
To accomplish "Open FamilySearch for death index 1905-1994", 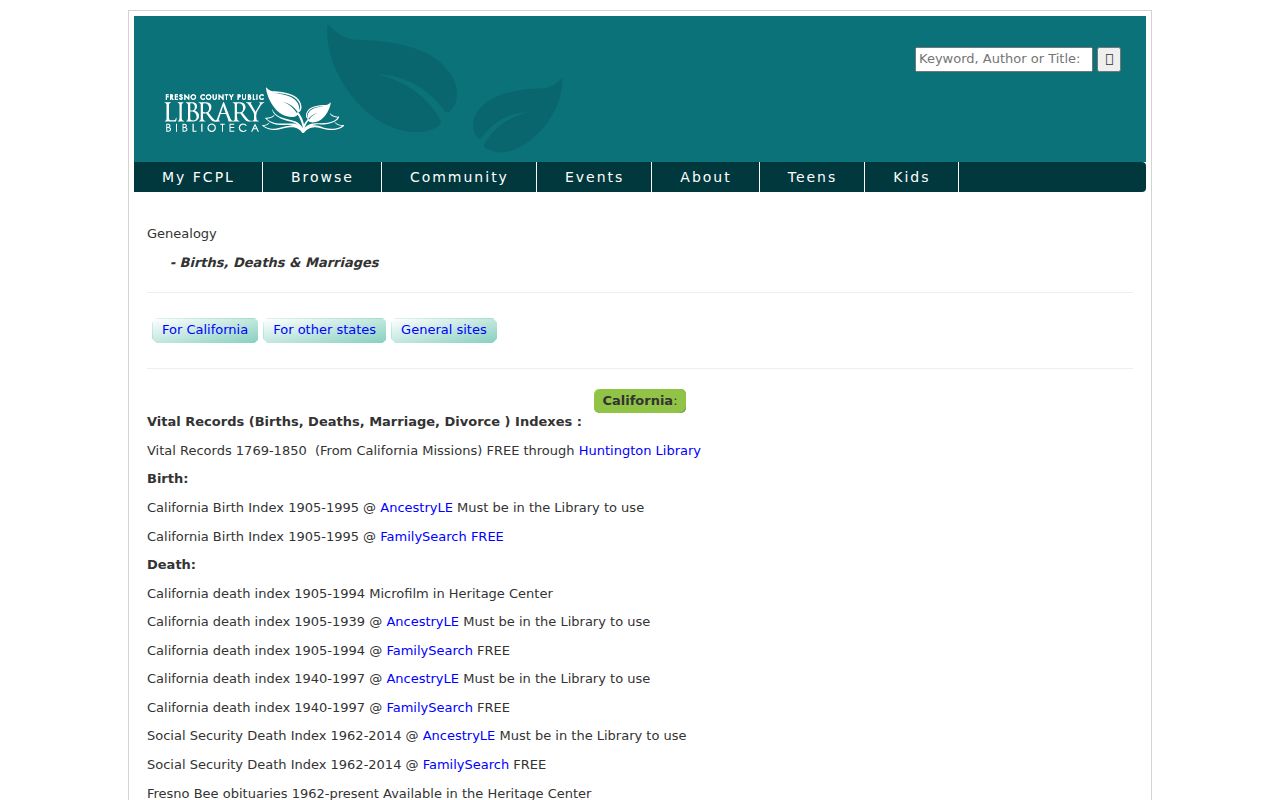I will [430, 651].
